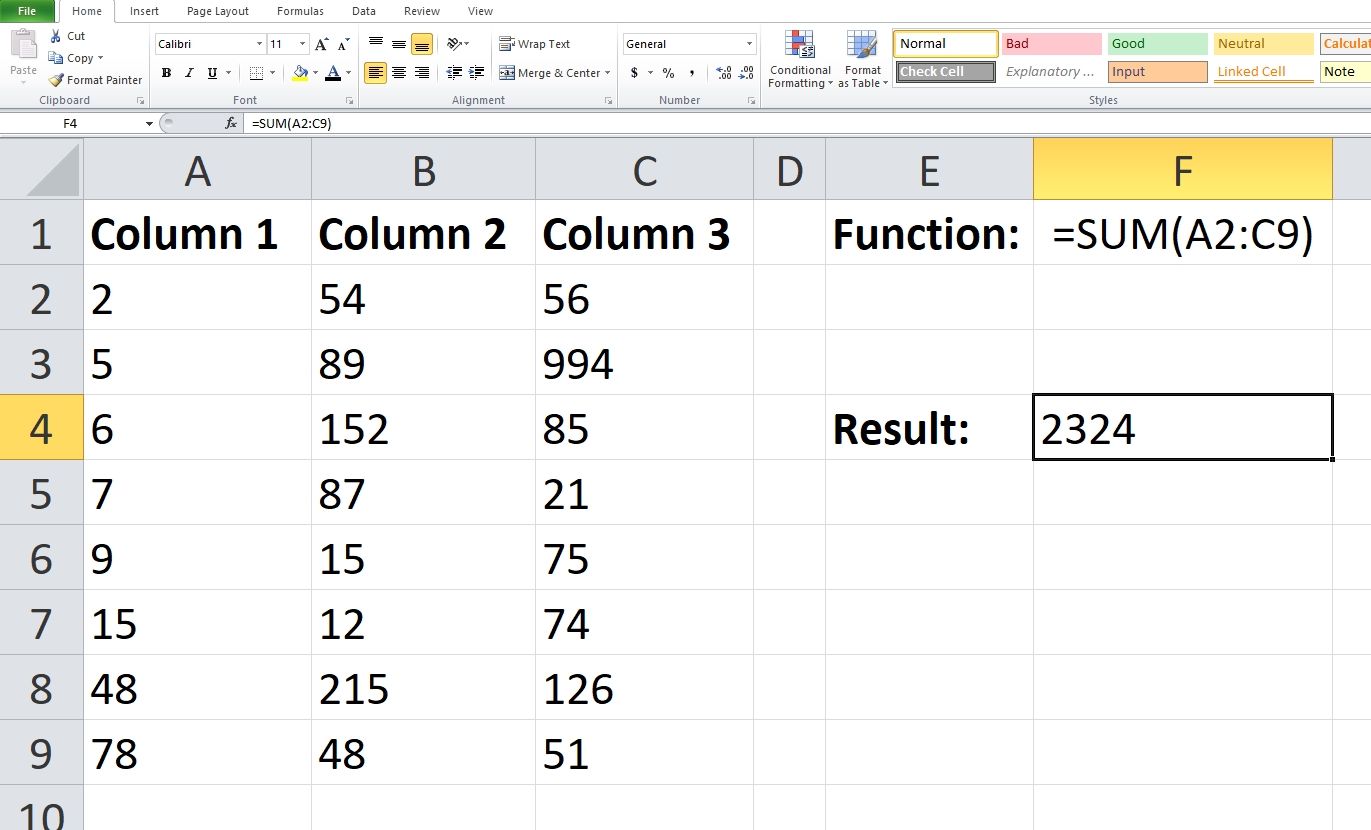Open font size 11 dropdown

tap(303, 44)
